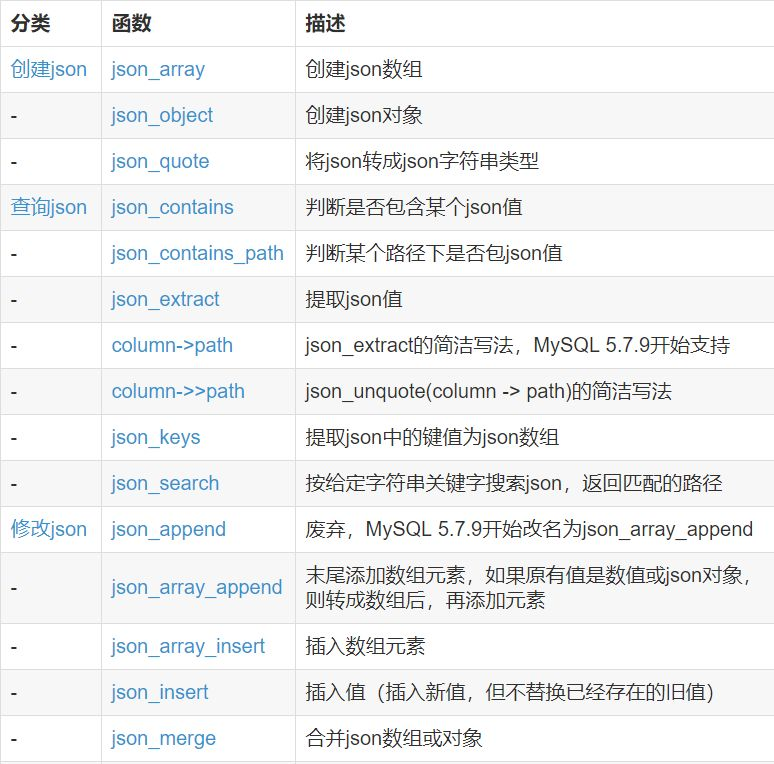Follow the json_insert function link

[x=160, y=692]
